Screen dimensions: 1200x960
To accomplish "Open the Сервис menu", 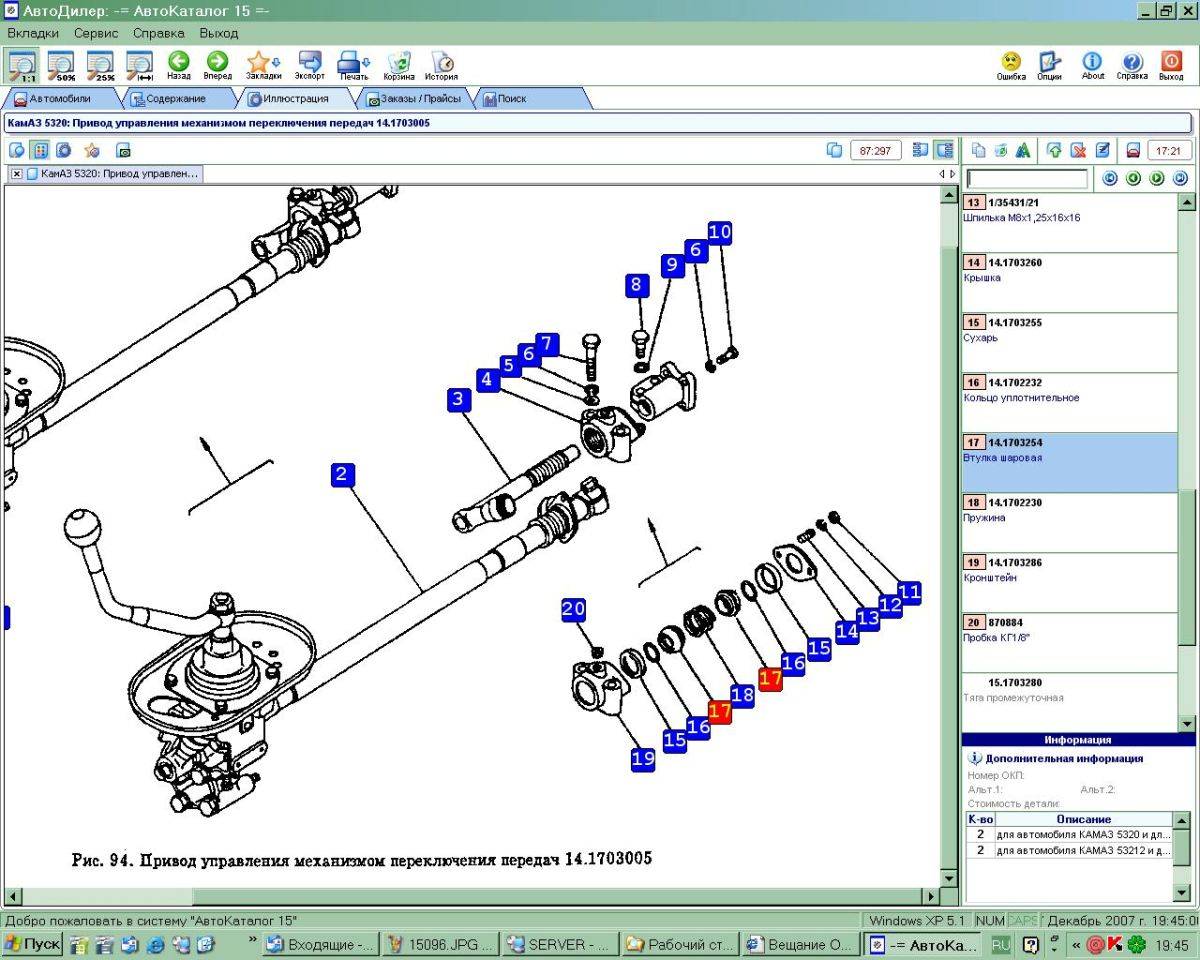I will [x=96, y=33].
